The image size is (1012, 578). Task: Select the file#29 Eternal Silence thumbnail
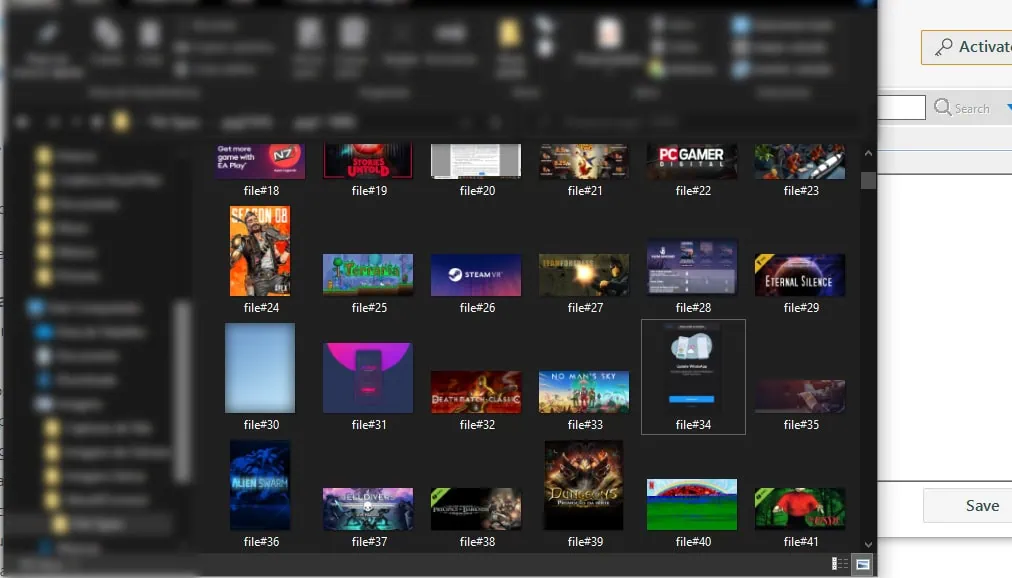pyautogui.click(x=800, y=275)
